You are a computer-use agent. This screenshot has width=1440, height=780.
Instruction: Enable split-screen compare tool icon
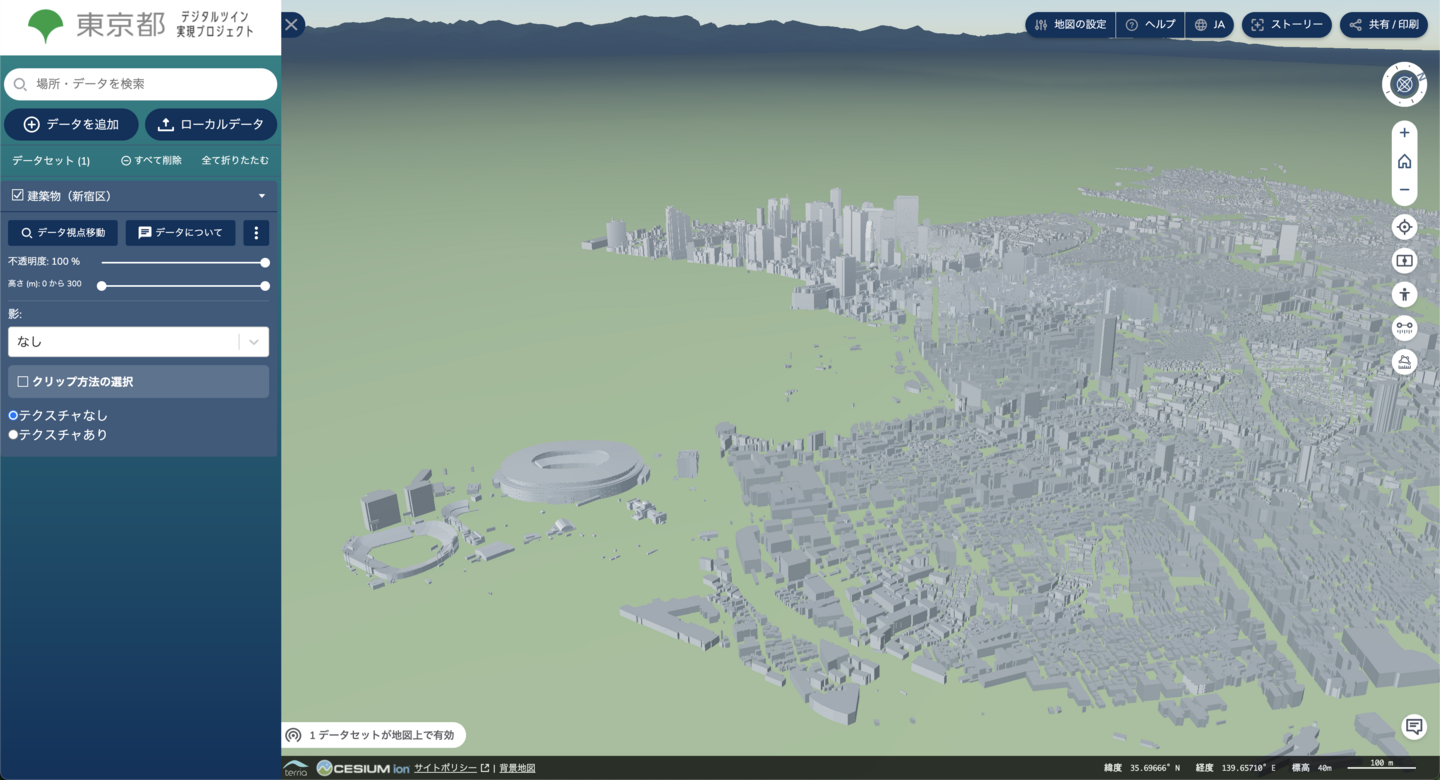(x=1404, y=261)
